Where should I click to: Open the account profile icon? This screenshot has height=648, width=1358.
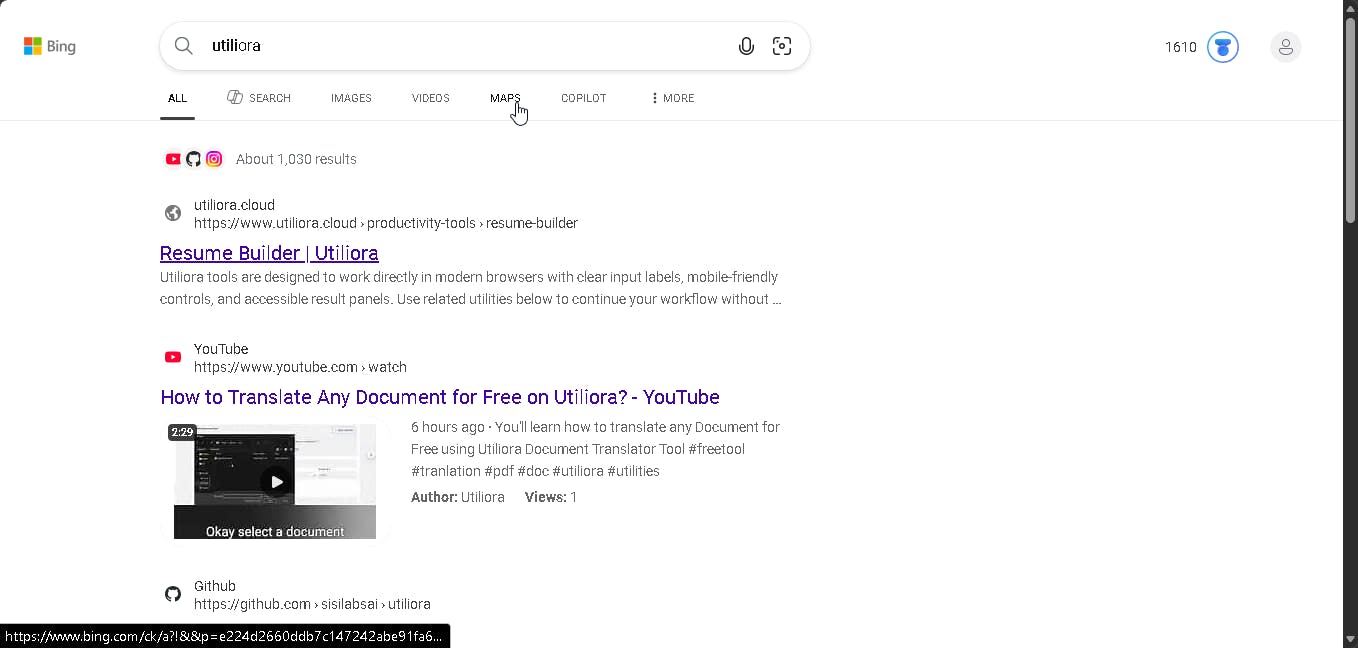pyautogui.click(x=1286, y=47)
